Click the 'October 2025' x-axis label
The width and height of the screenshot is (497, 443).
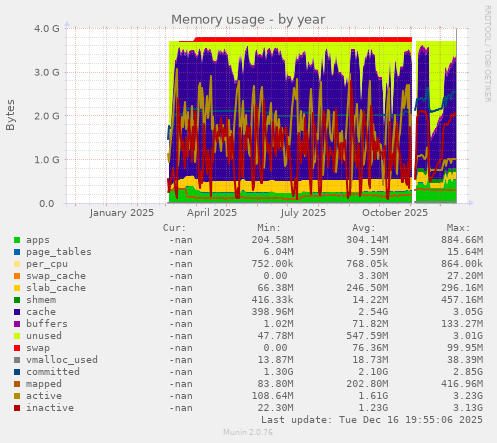[395, 213]
